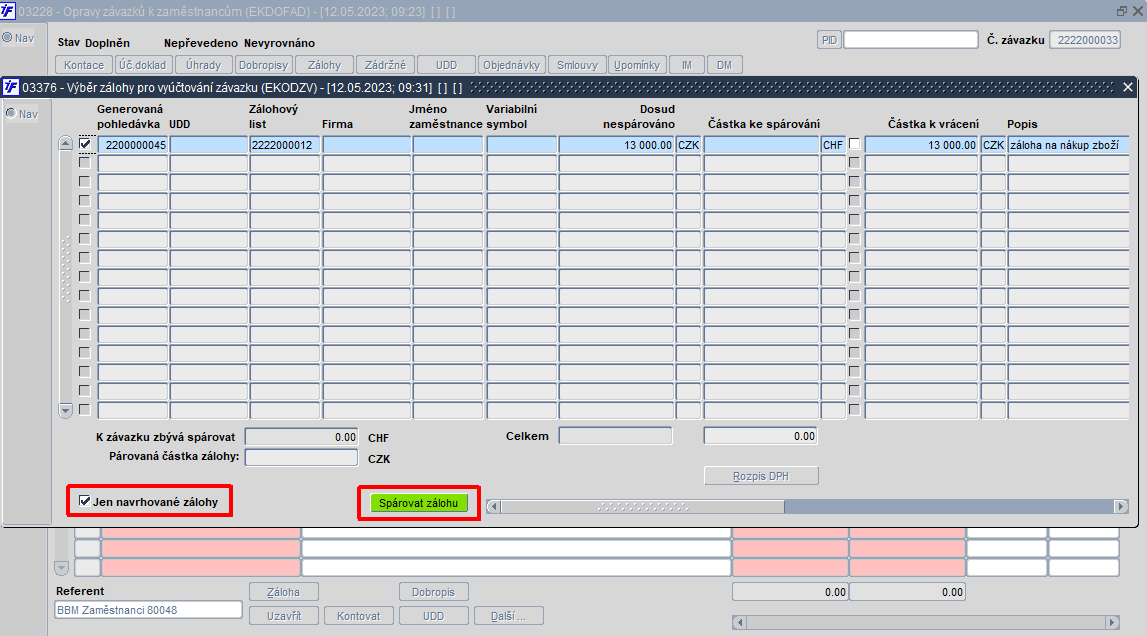Click the PID lookup button
Viewport: 1147px width, 636px height.
pyautogui.click(x=829, y=40)
